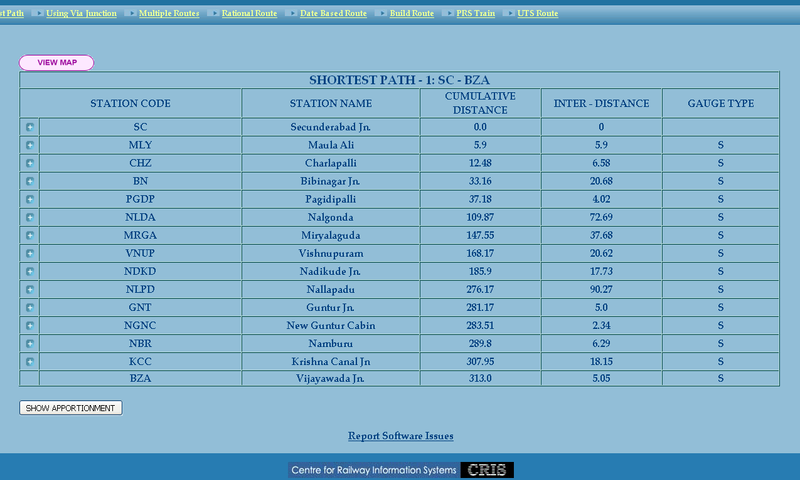800x480 pixels.
Task: Click the SHORTEST PATH - 1: SC - BZA title
Action: coord(399,80)
